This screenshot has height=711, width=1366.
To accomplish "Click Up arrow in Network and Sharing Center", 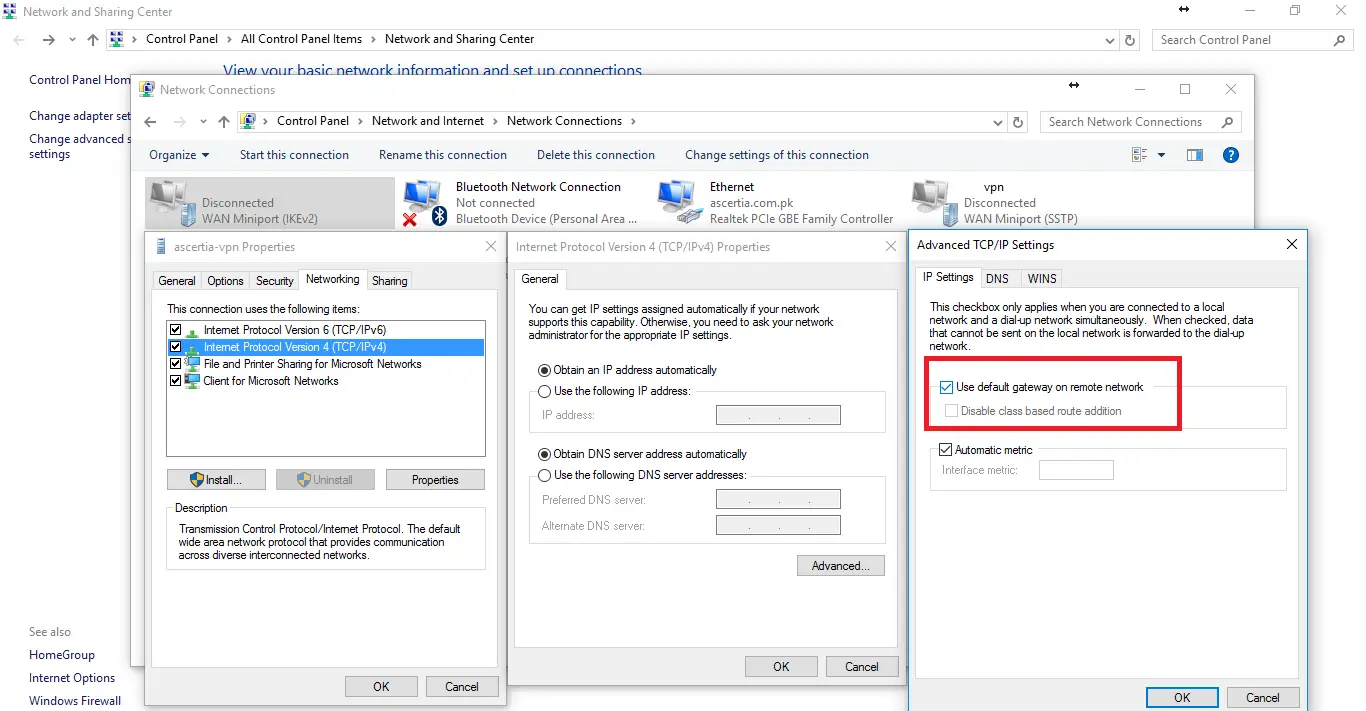I will click(93, 40).
